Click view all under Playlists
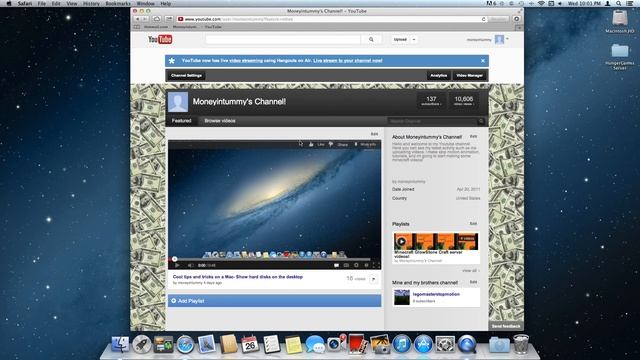This screenshot has width=640, height=360. tap(471, 271)
